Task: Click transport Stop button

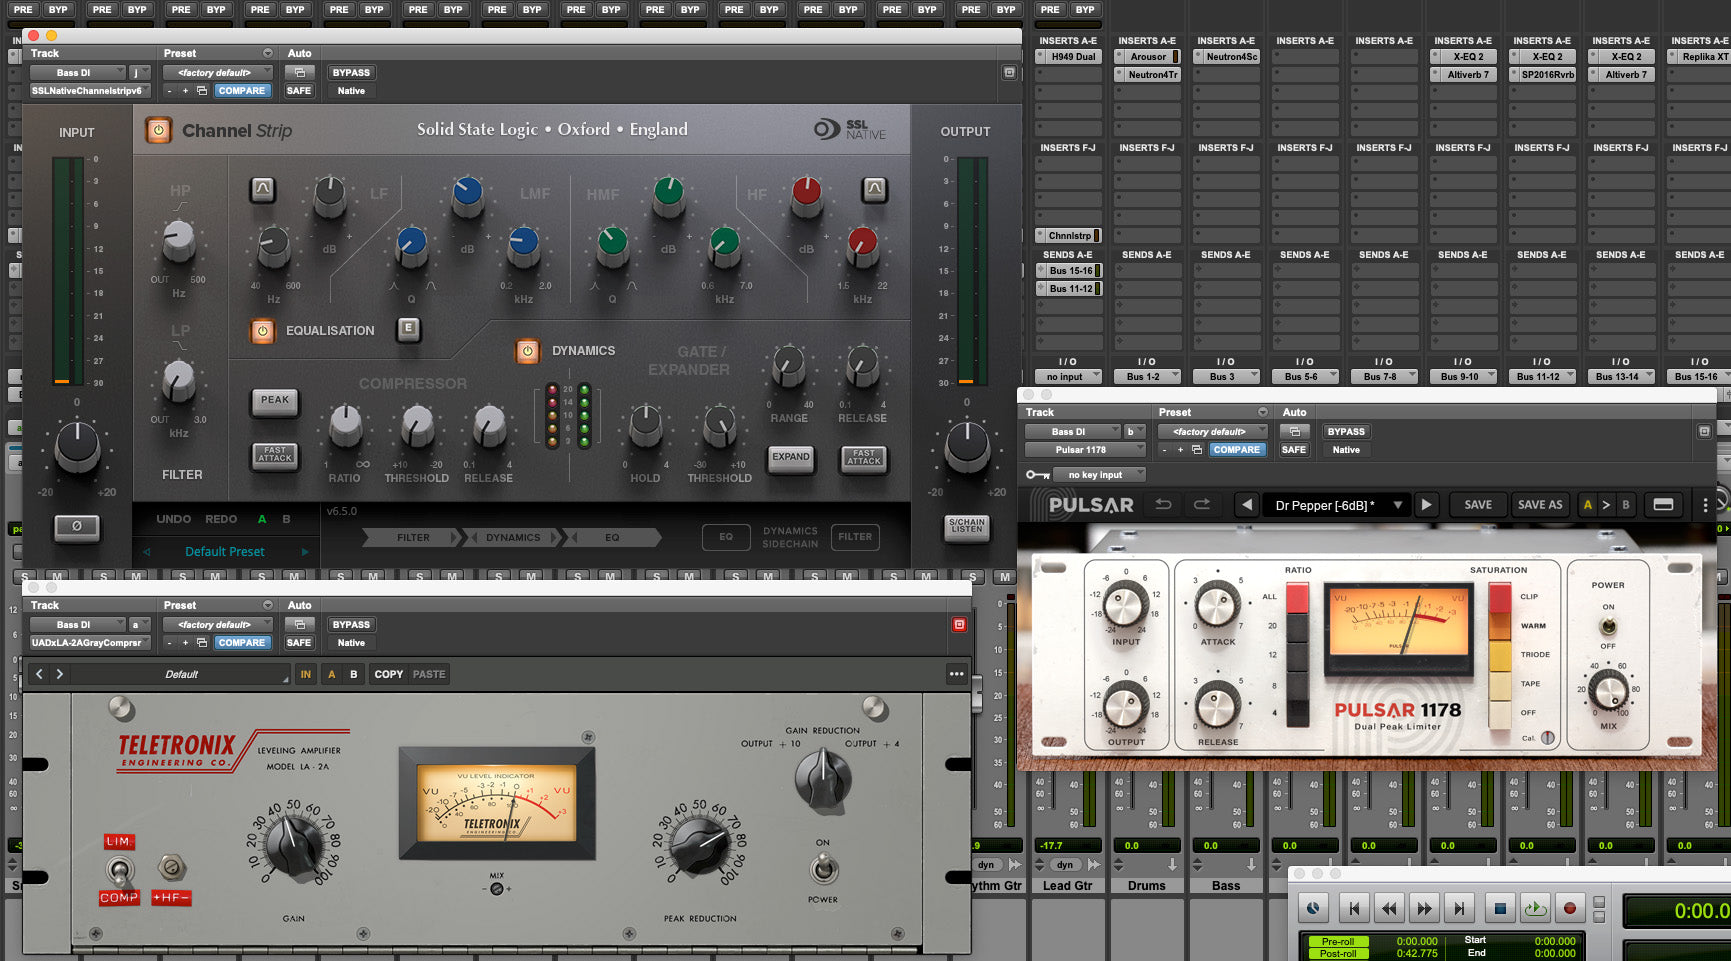Action: coord(1500,908)
